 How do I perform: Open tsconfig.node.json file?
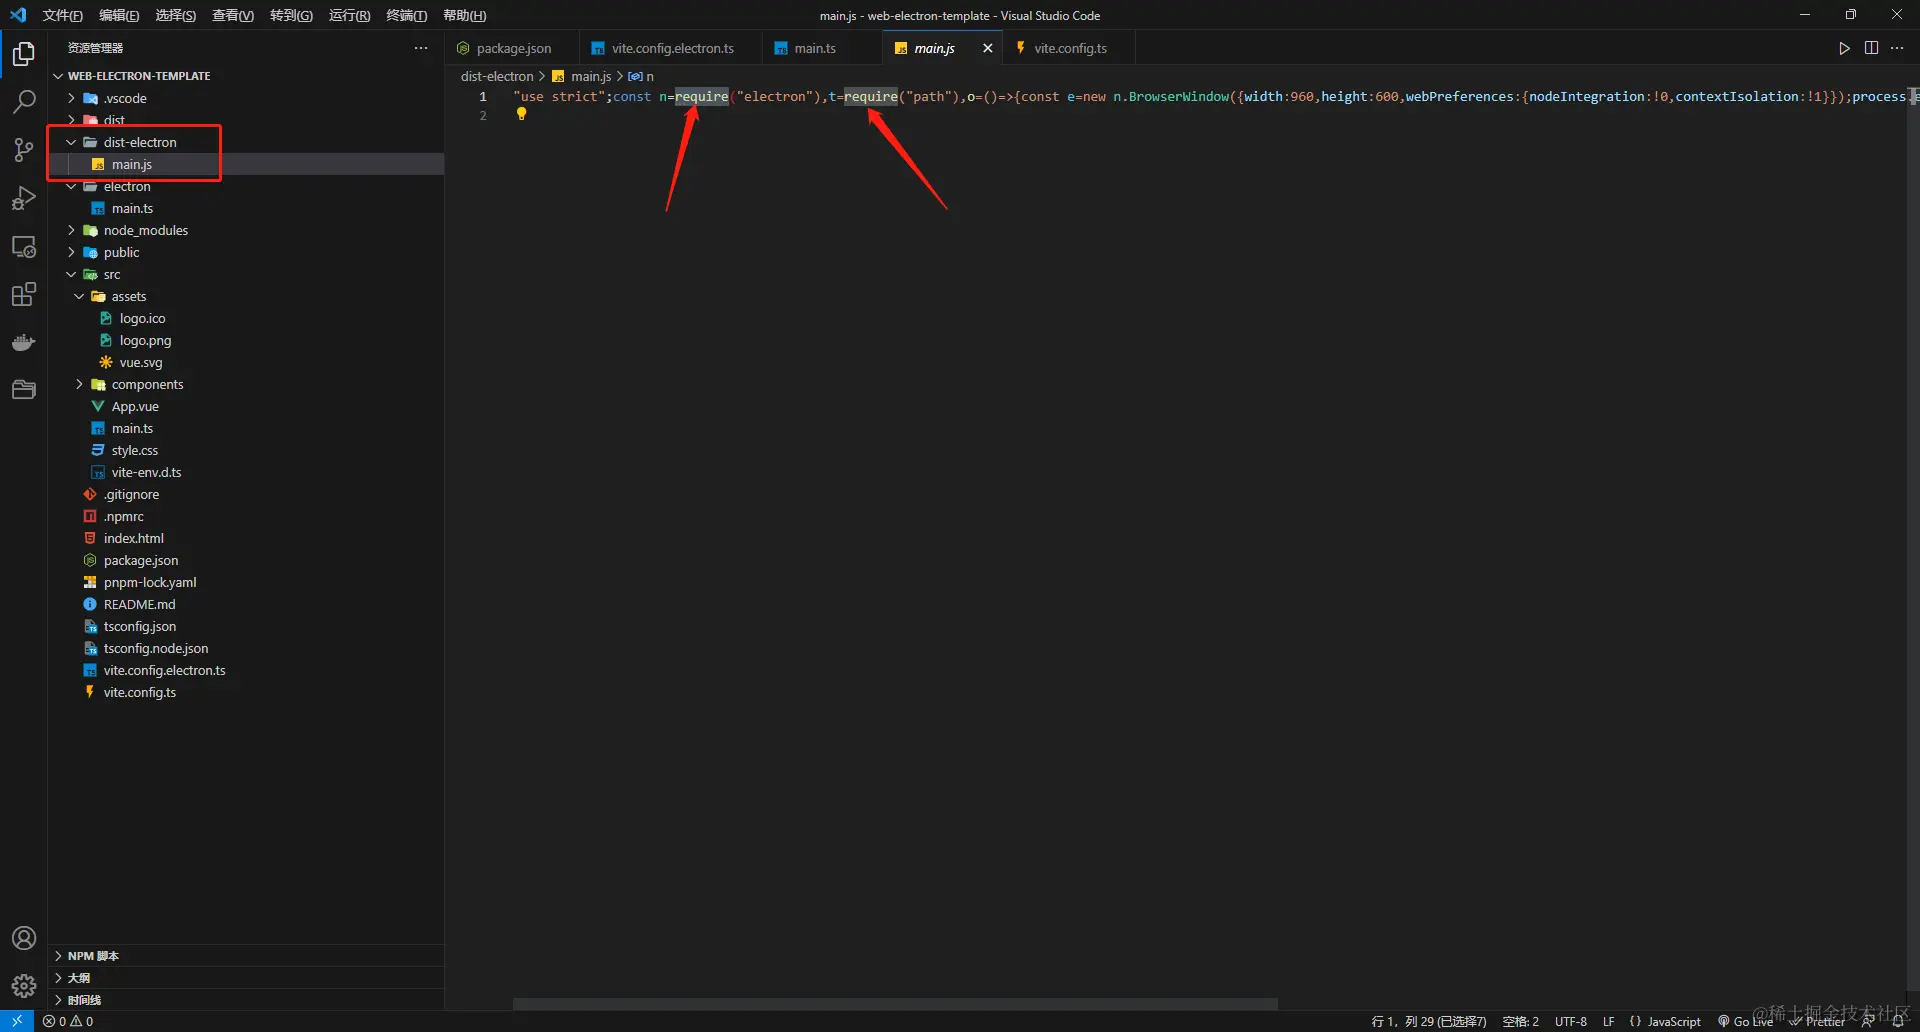click(x=246, y=648)
